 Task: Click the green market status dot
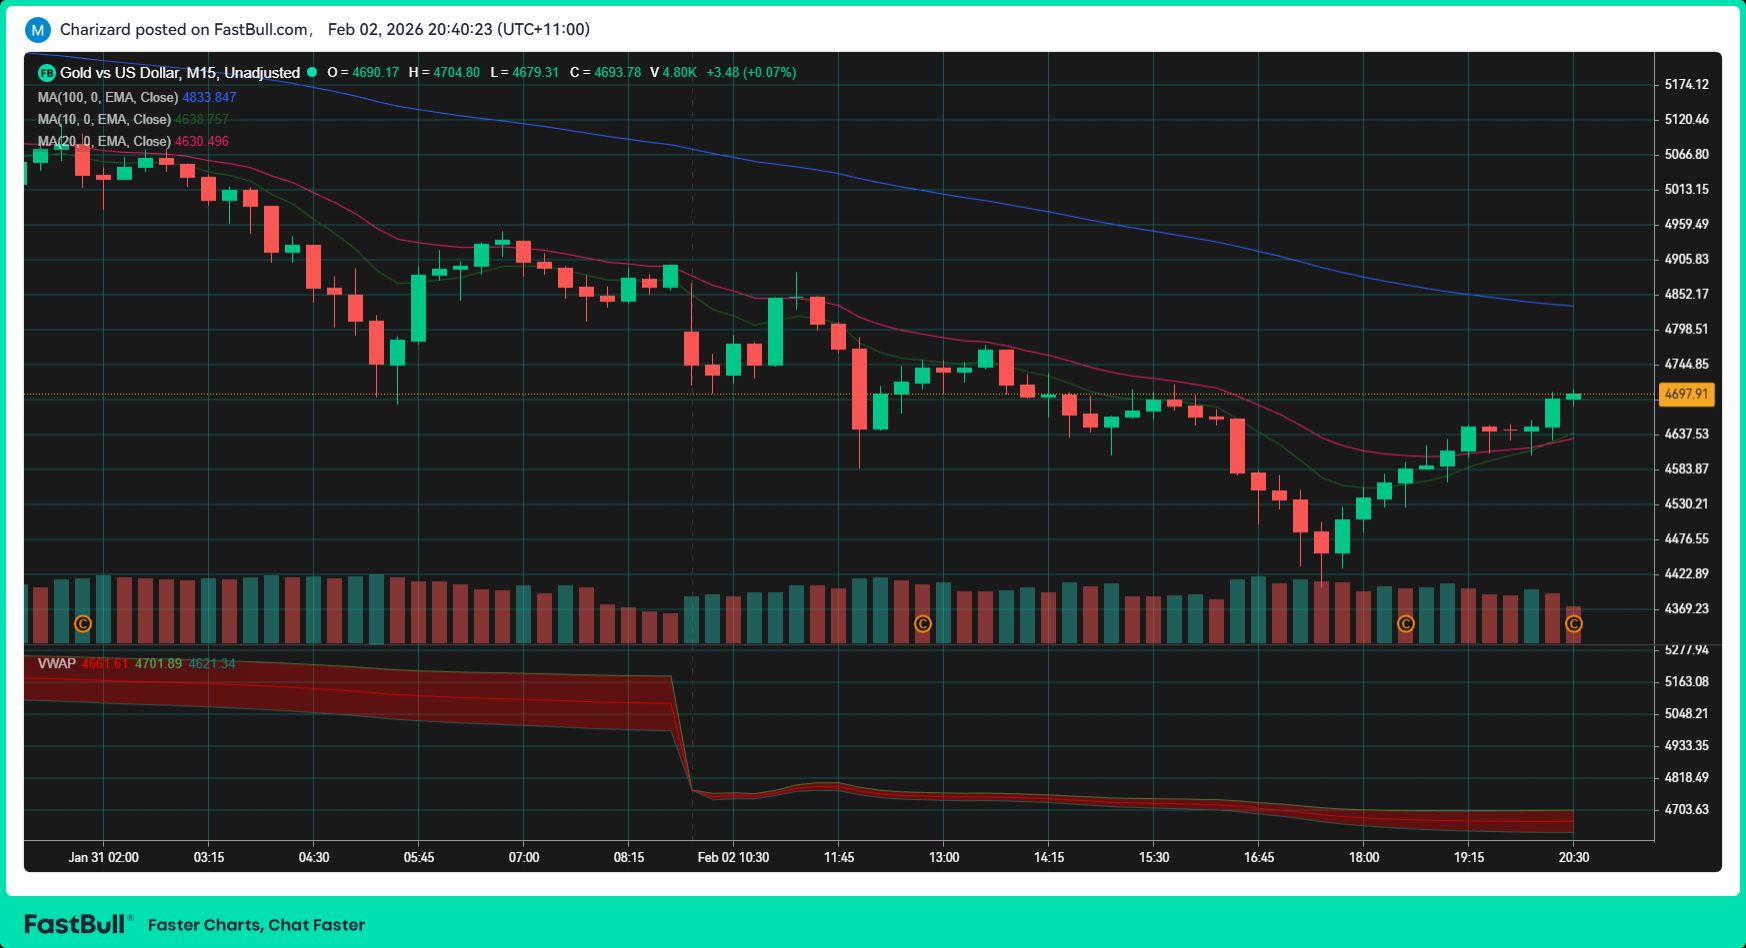(x=312, y=72)
